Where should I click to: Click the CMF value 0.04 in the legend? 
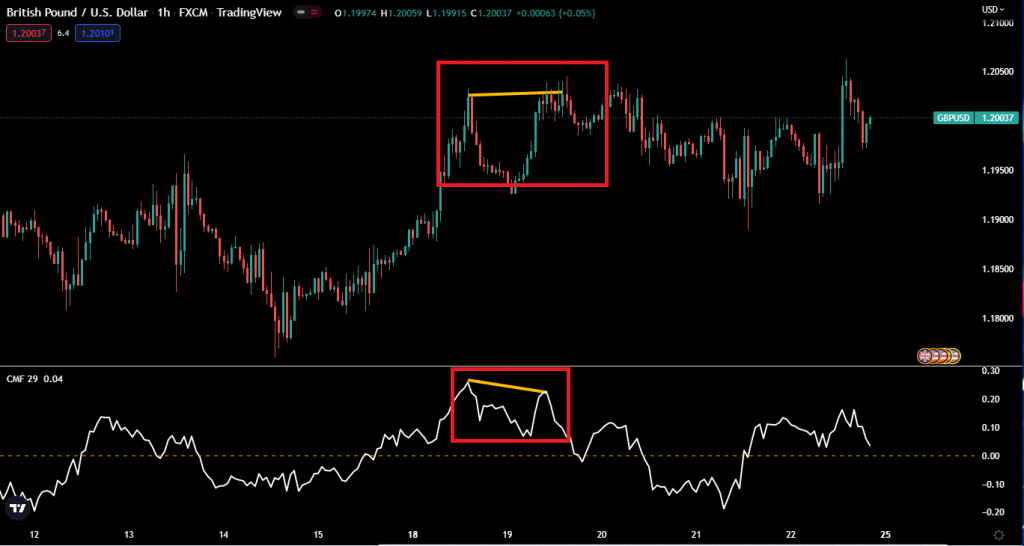coord(52,379)
